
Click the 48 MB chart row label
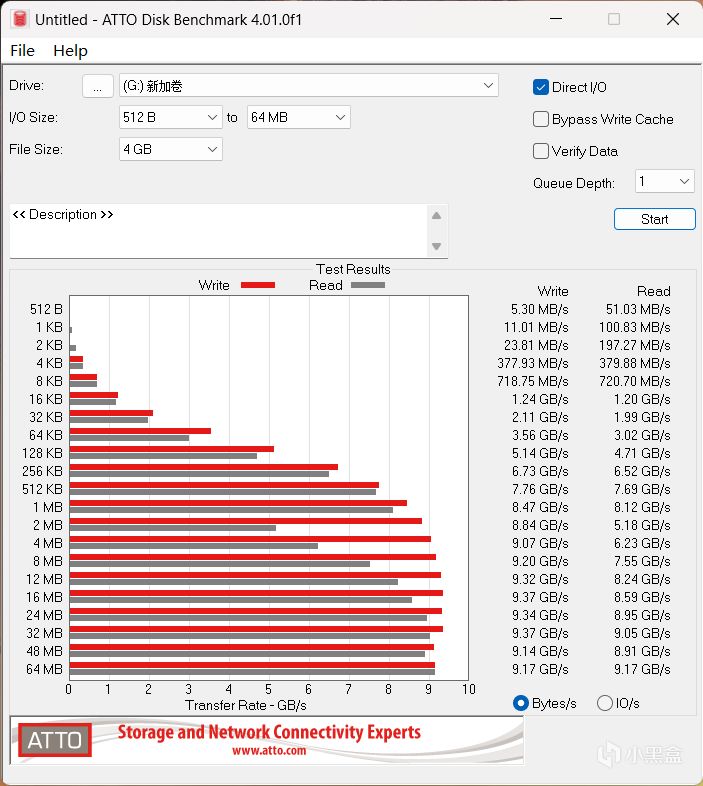click(x=44, y=651)
